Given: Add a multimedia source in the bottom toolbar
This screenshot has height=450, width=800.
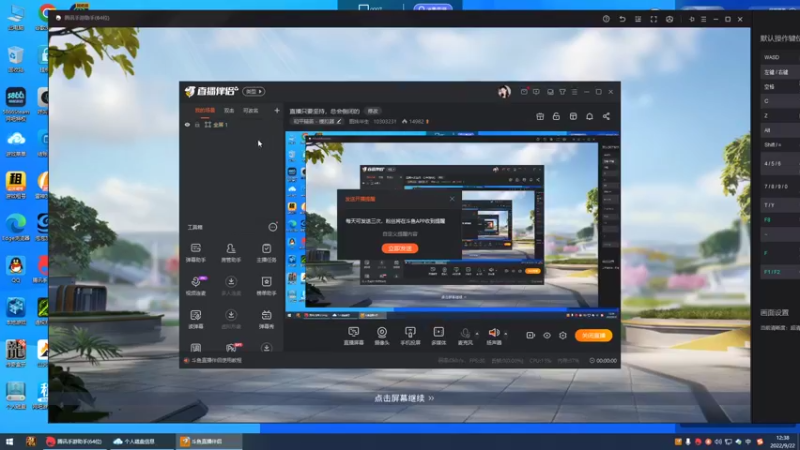Looking at the screenshot, I should pyautogui.click(x=438, y=336).
